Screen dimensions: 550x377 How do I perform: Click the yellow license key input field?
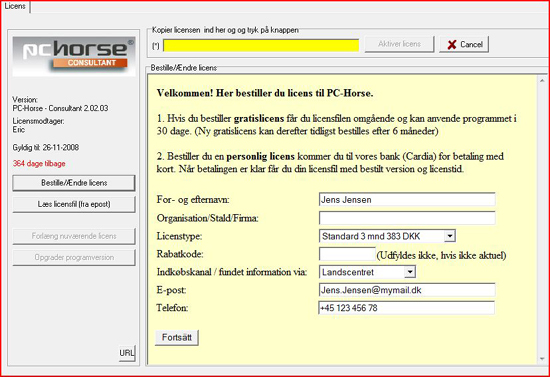(x=261, y=46)
